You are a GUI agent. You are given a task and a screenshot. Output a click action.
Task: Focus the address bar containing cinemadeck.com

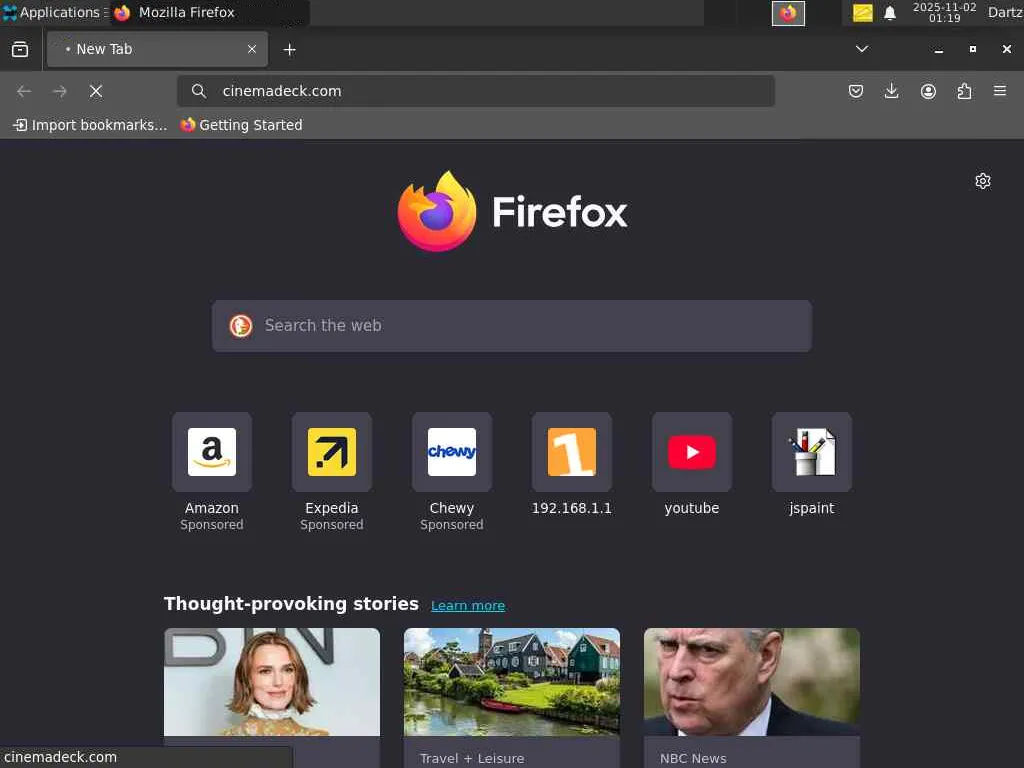[475, 91]
